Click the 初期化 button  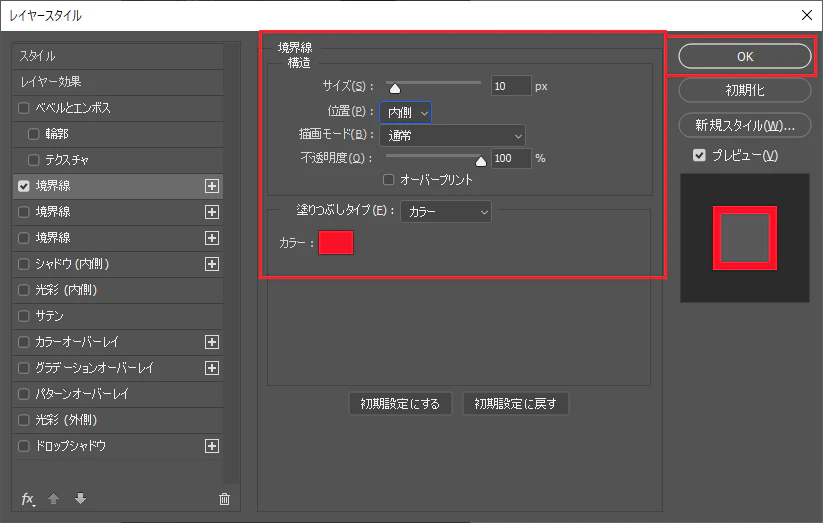[x=745, y=90]
